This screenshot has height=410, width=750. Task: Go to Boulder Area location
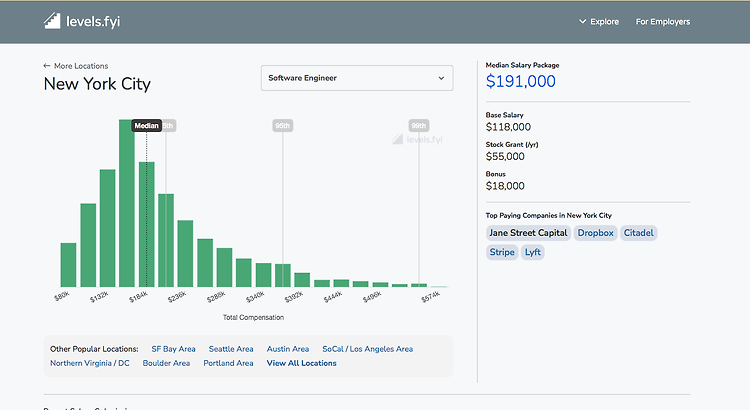(166, 363)
